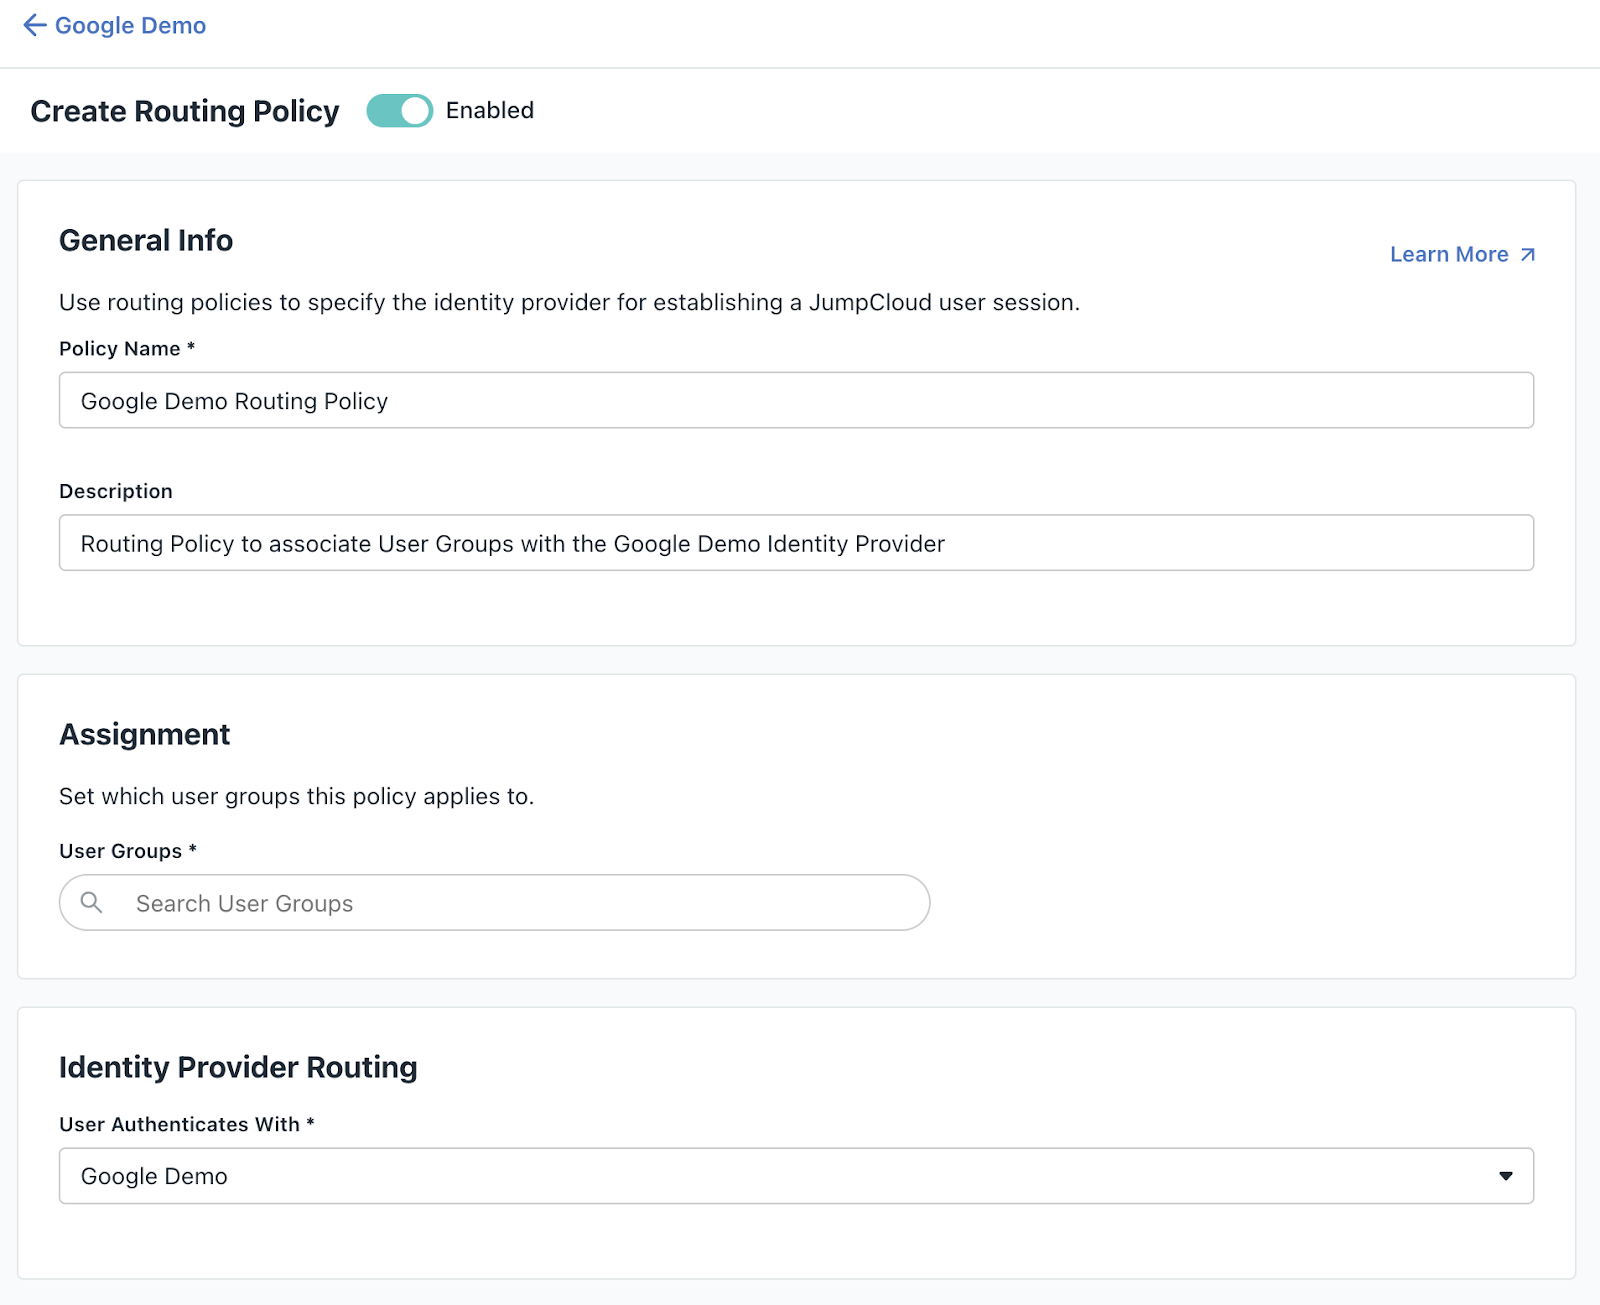Screen dimensions: 1600x1305
Task: Click the Description input field
Action: (796, 543)
